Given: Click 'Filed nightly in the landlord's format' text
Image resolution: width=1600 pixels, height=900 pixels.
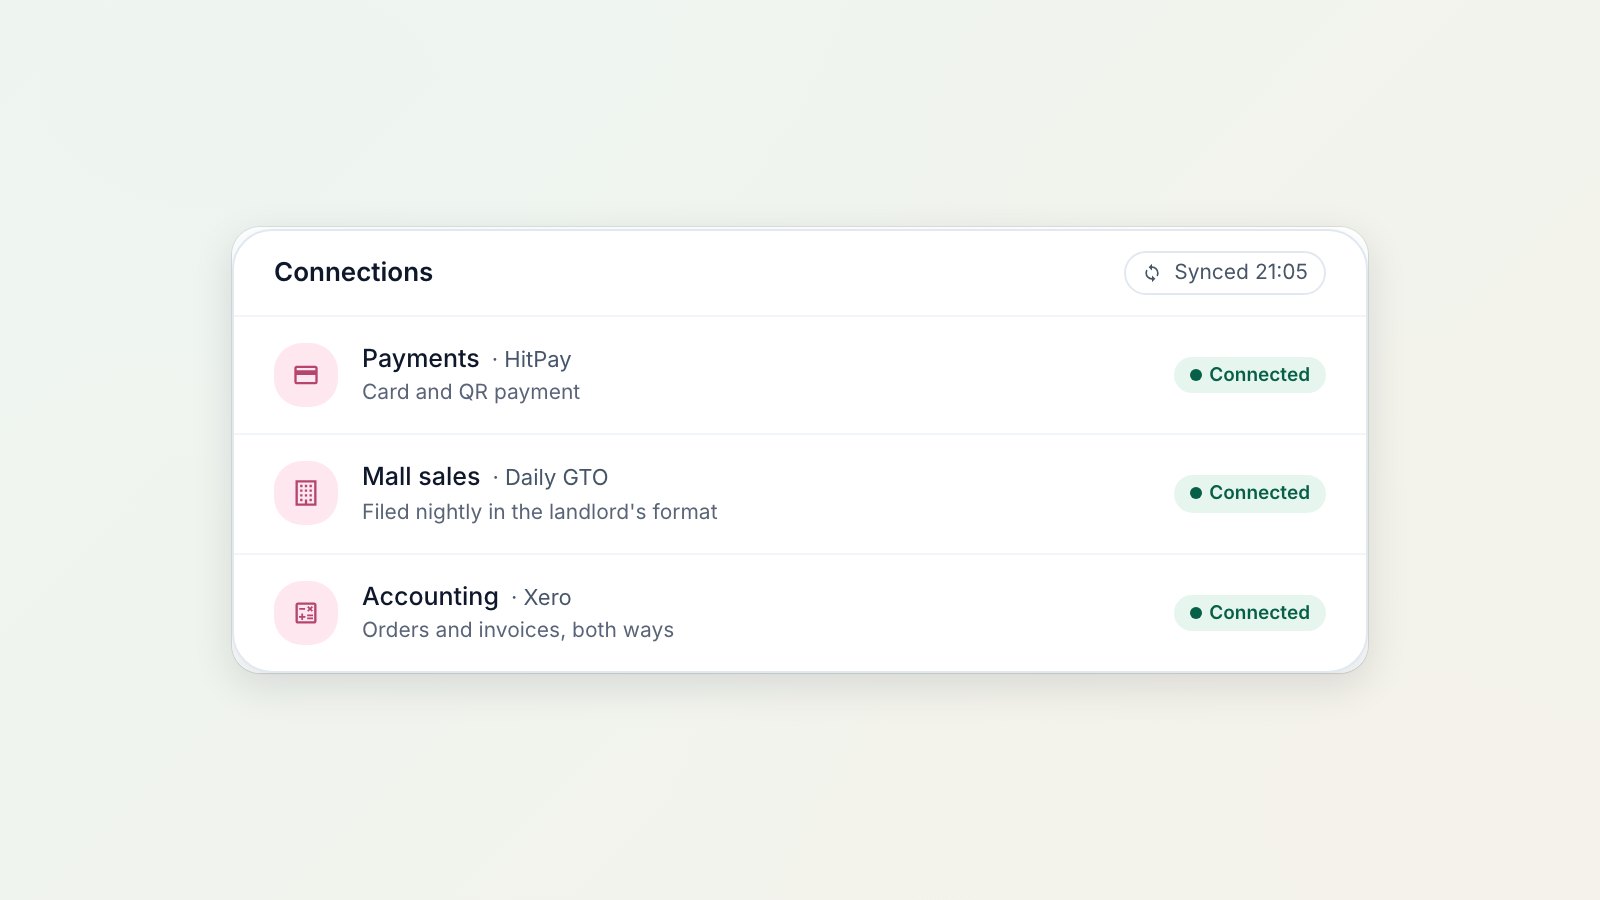Looking at the screenshot, I should [540, 512].
